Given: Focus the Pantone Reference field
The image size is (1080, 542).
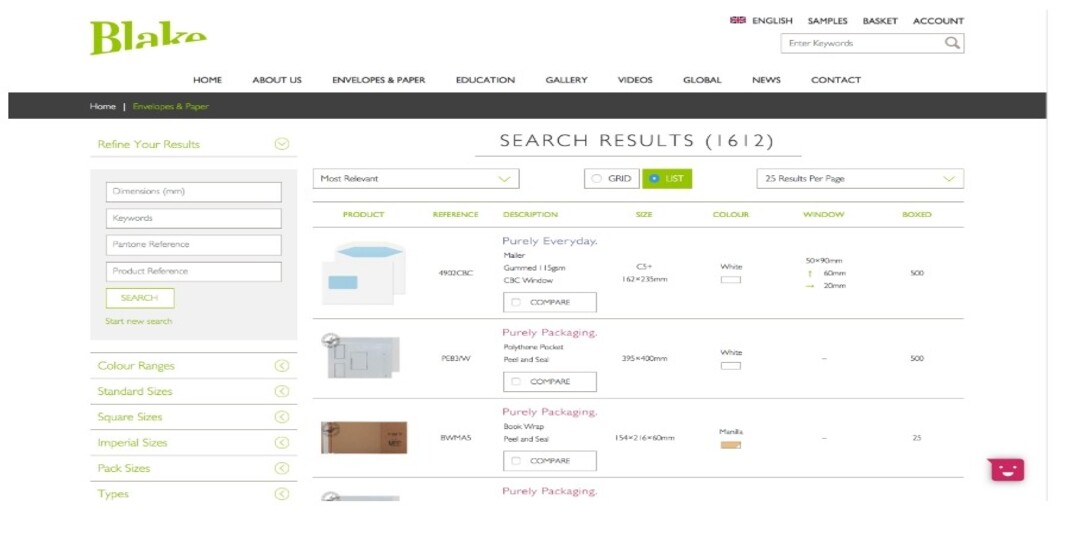Looking at the screenshot, I should click(x=194, y=244).
